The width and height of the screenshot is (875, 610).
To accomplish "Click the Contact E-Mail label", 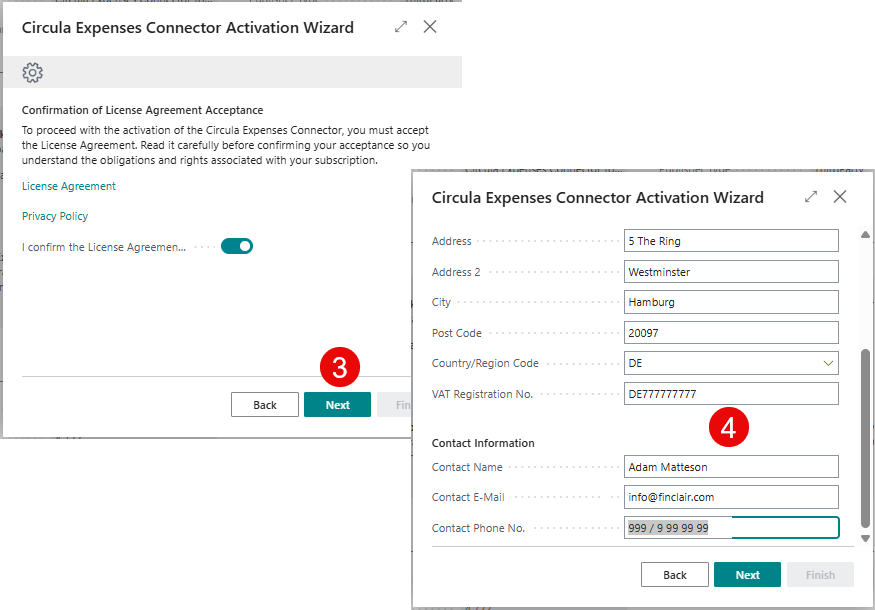I will point(468,497).
